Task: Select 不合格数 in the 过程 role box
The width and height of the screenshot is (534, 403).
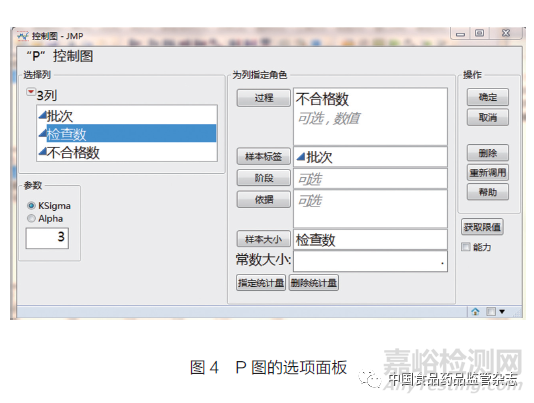Action: tap(322, 99)
